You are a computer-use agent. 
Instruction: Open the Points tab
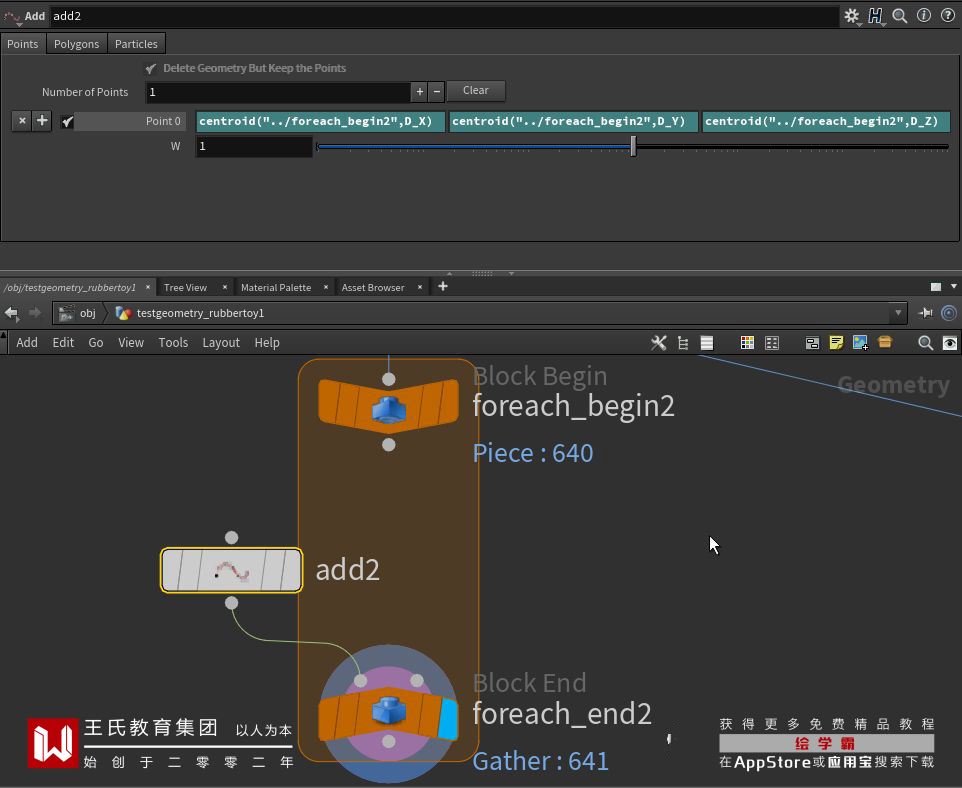(23, 44)
